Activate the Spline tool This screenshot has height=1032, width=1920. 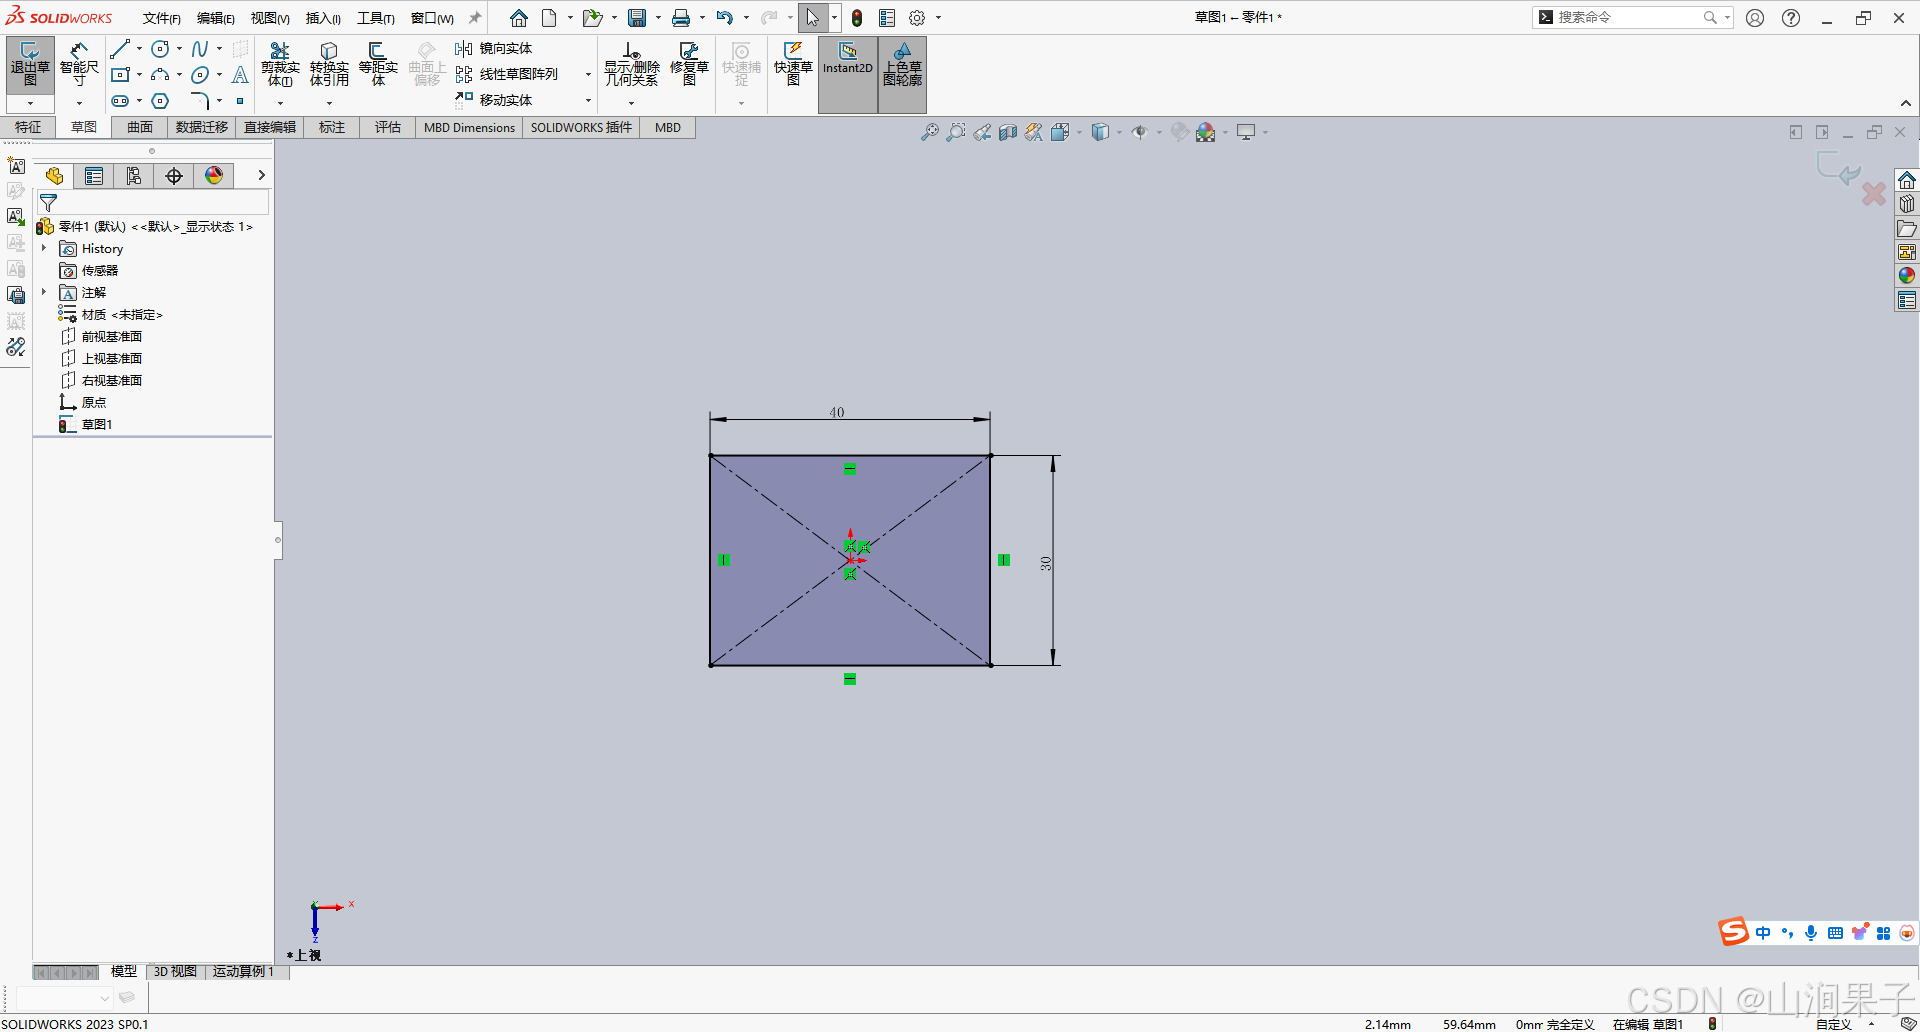198,48
